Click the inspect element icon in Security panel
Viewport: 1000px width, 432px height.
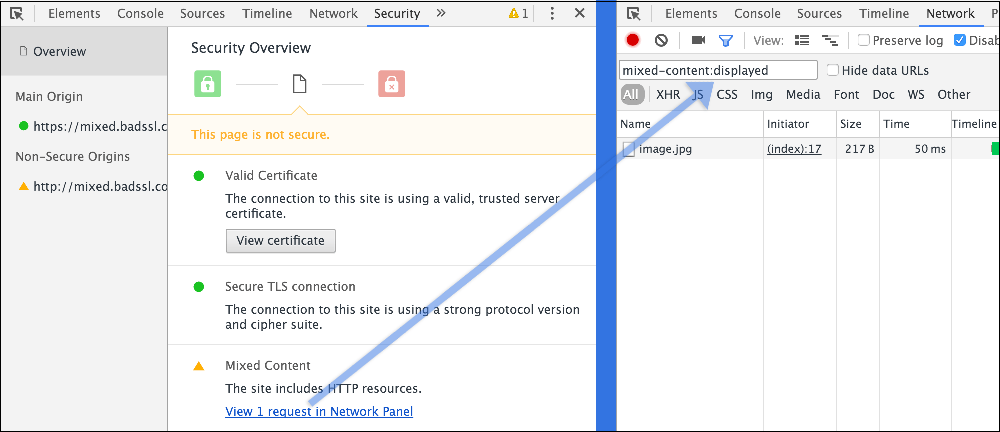pyautogui.click(x=18, y=13)
